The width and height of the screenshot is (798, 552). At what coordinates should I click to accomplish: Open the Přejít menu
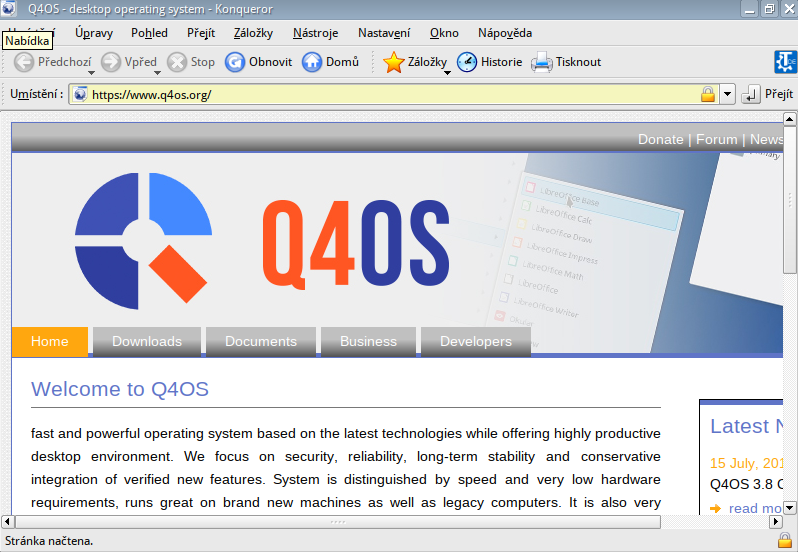click(x=201, y=33)
